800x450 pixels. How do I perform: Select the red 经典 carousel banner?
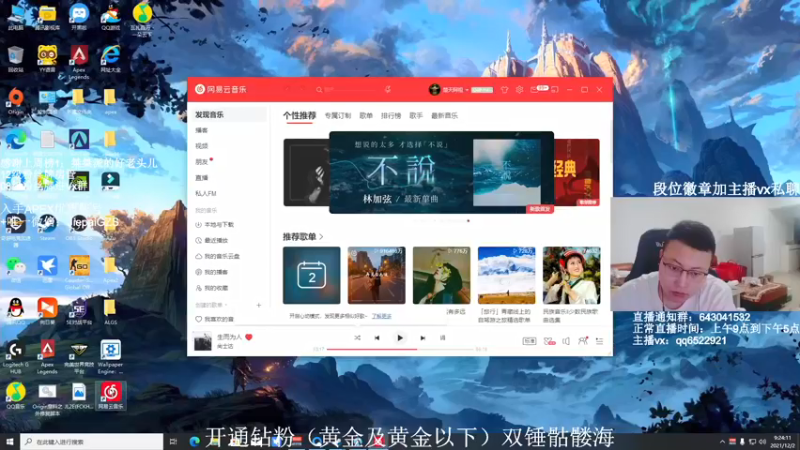(577, 172)
